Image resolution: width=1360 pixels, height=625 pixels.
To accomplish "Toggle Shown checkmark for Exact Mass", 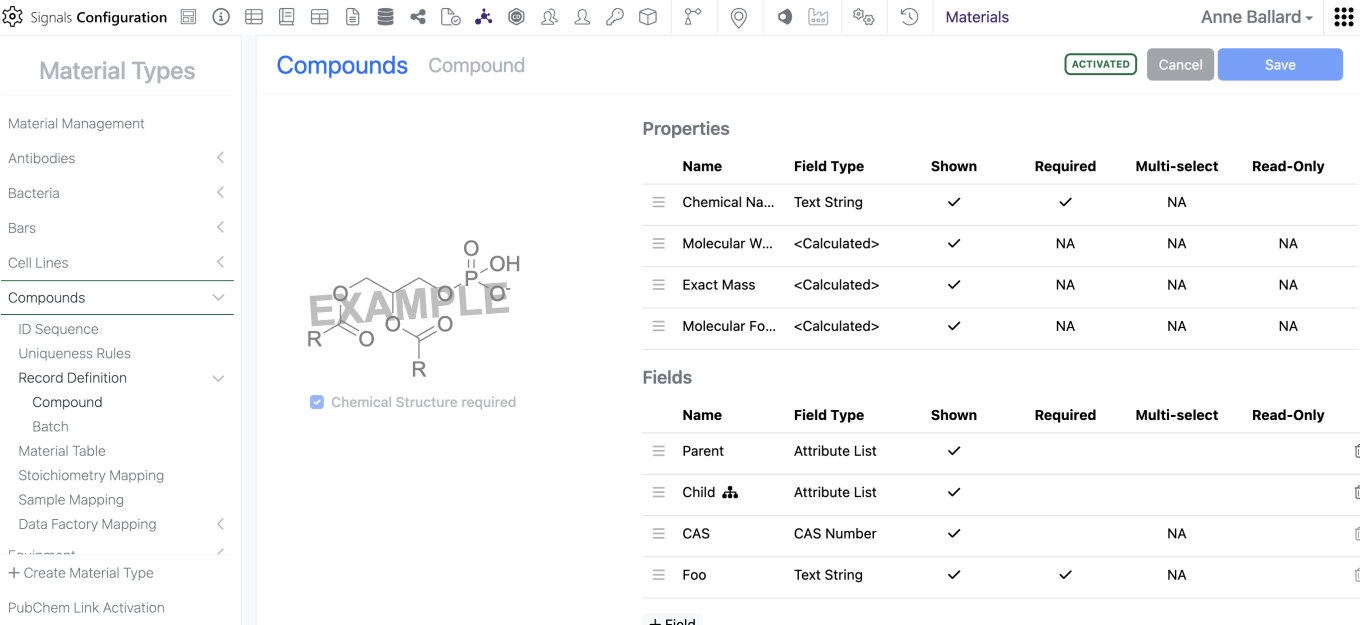I will 954,285.
